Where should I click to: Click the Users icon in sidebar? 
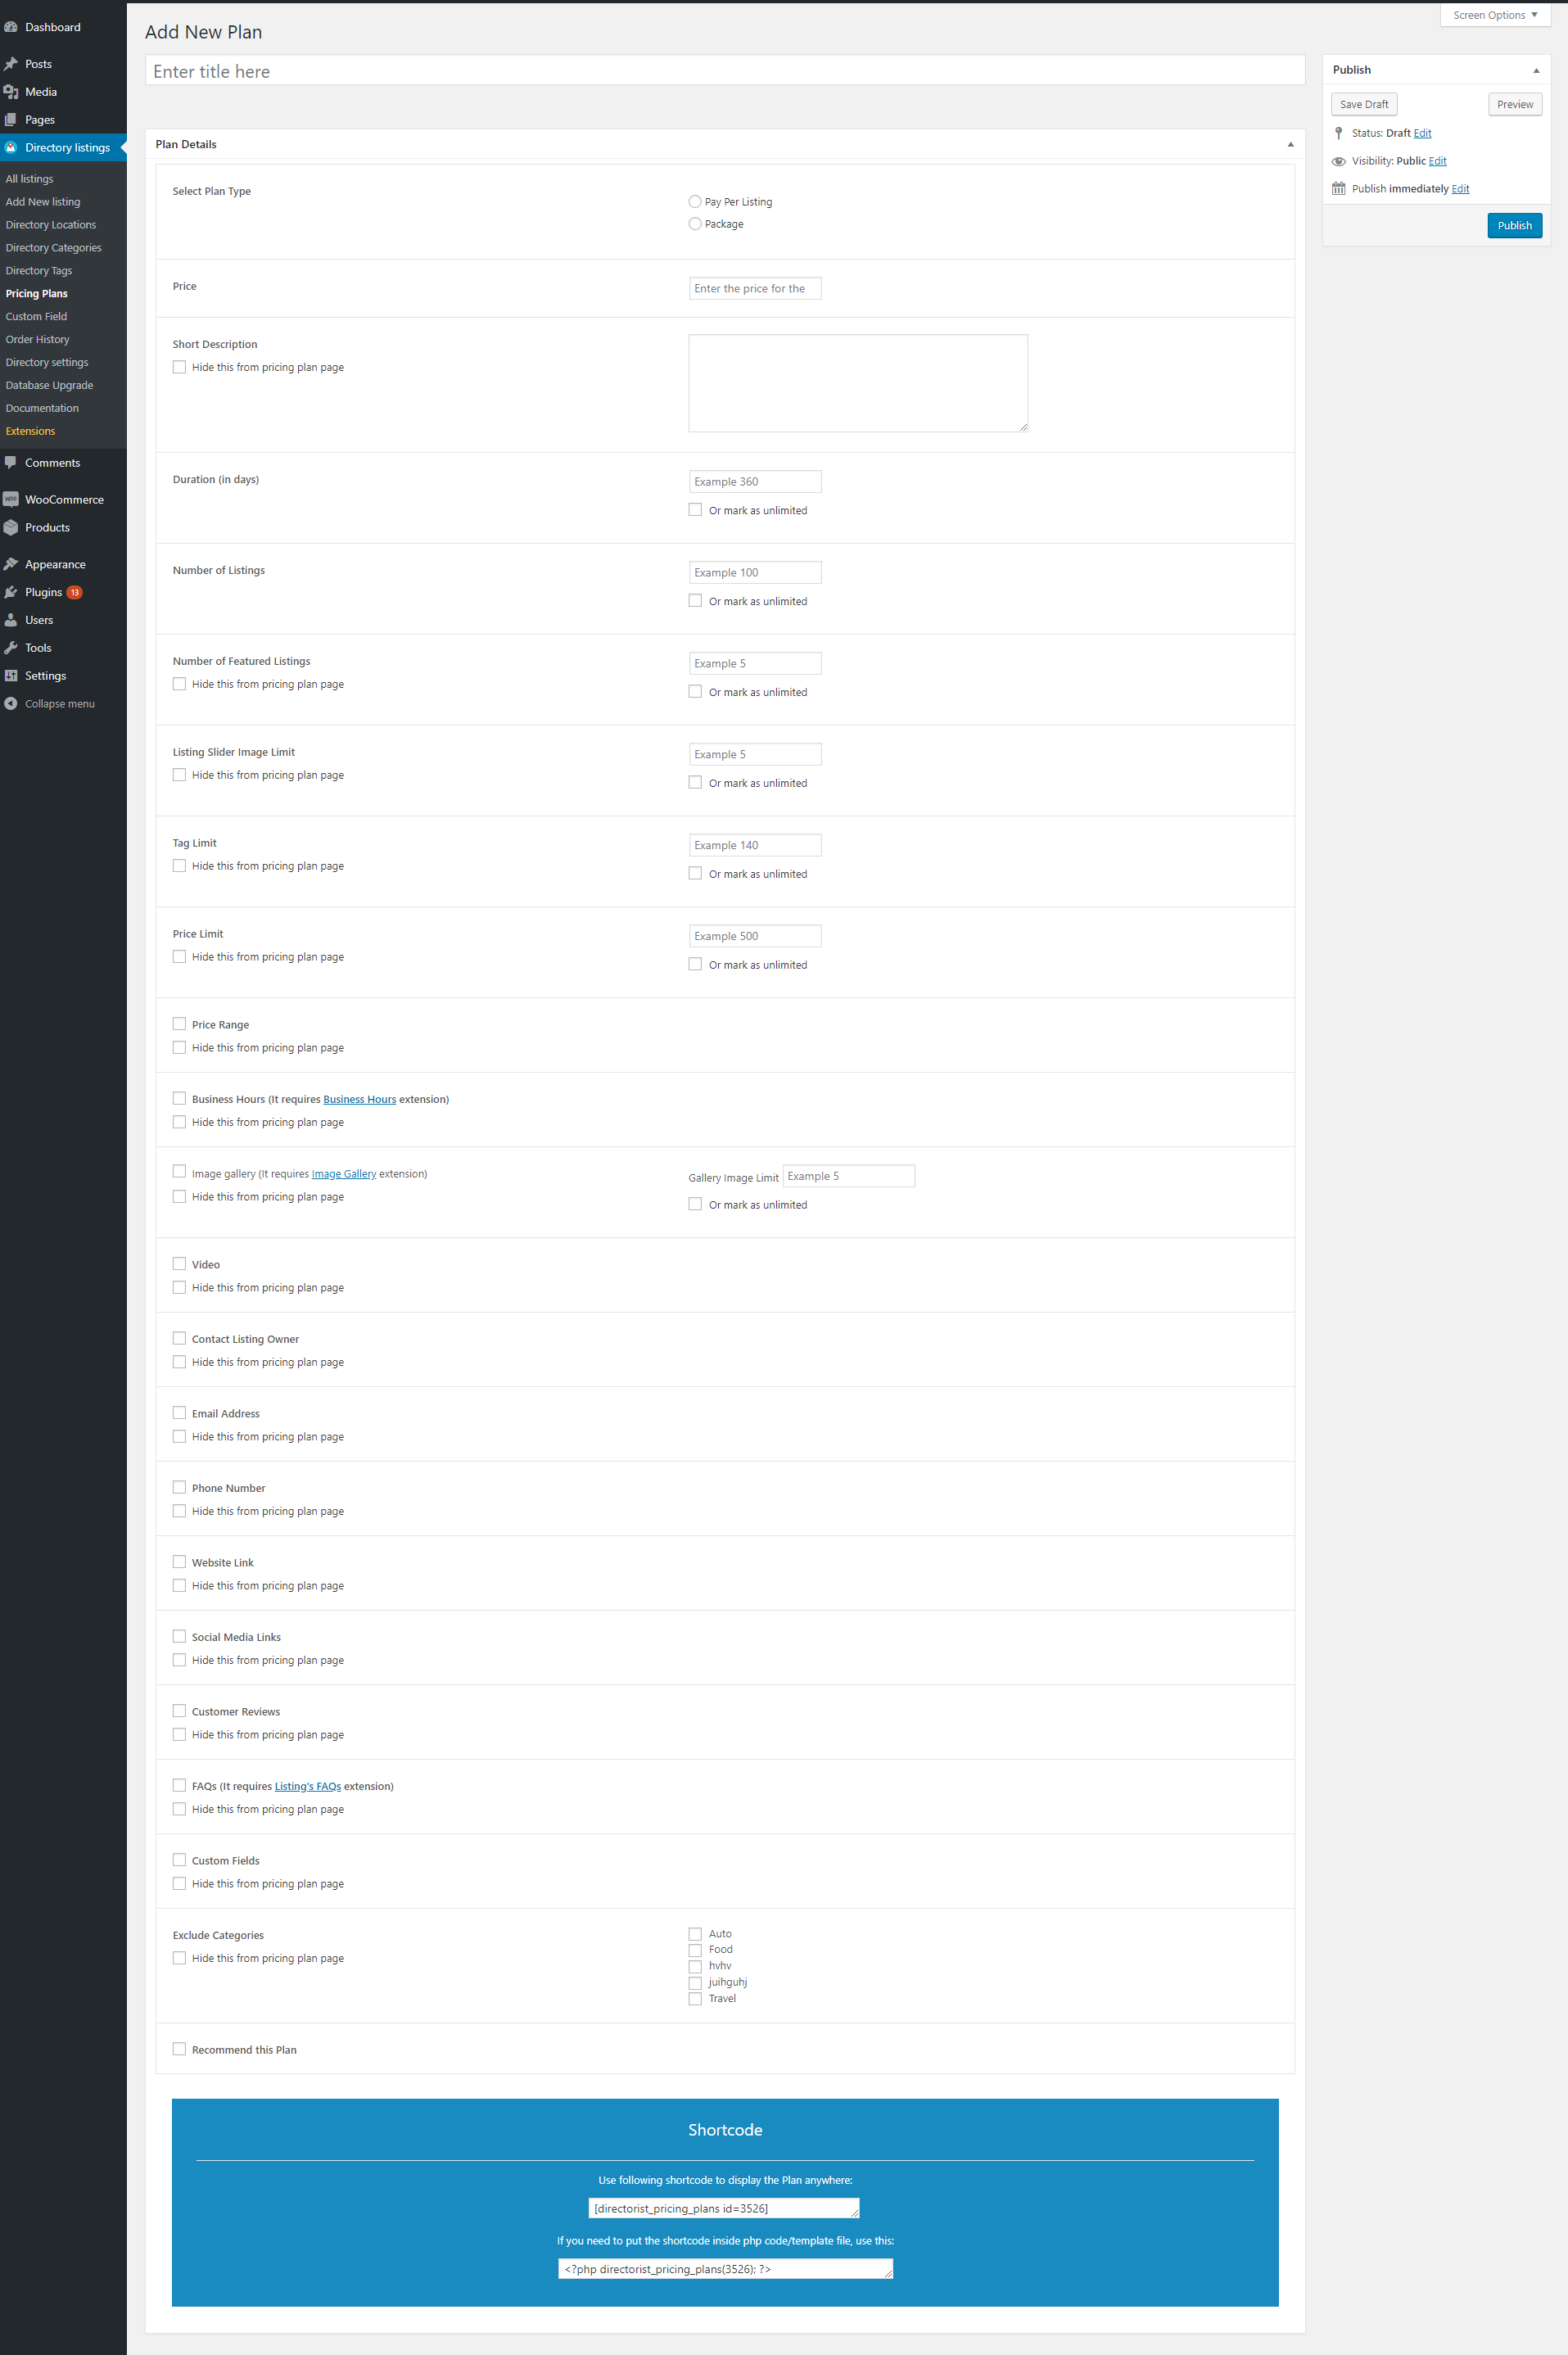(x=11, y=621)
